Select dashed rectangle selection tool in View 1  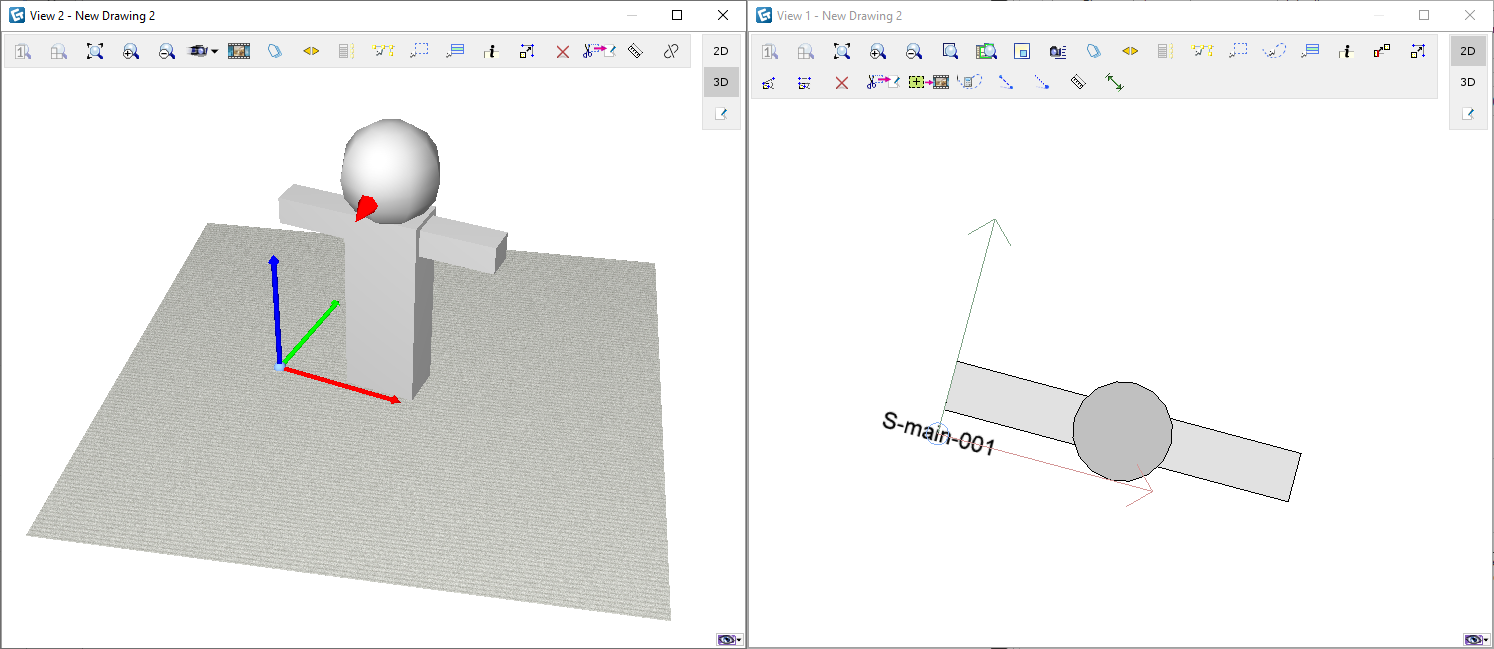[x=1238, y=51]
